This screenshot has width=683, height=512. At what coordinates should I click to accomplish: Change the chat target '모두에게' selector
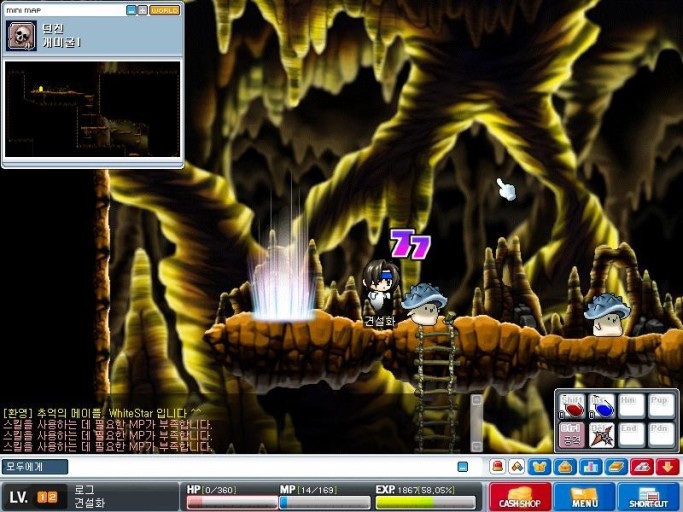pyautogui.click(x=35, y=467)
